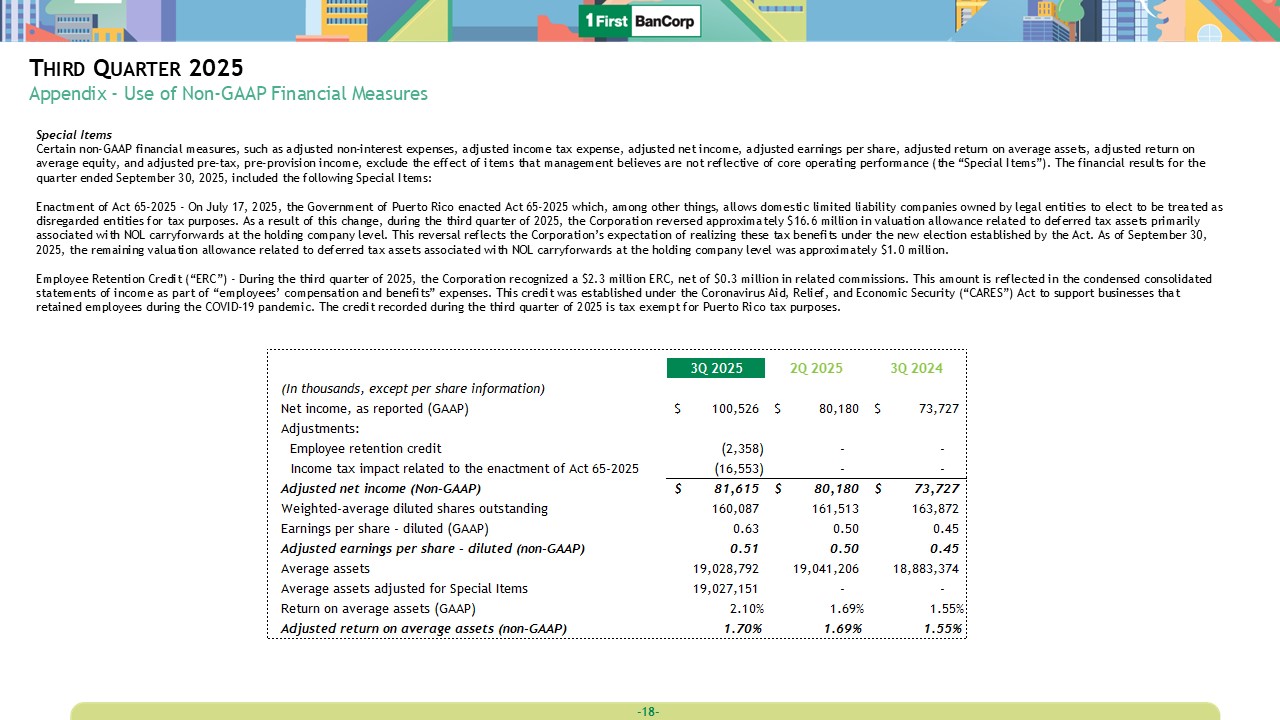The image size is (1280, 720).
Task: Click the Adjusted net income (Non-GAAP) label
Action: click(x=381, y=488)
